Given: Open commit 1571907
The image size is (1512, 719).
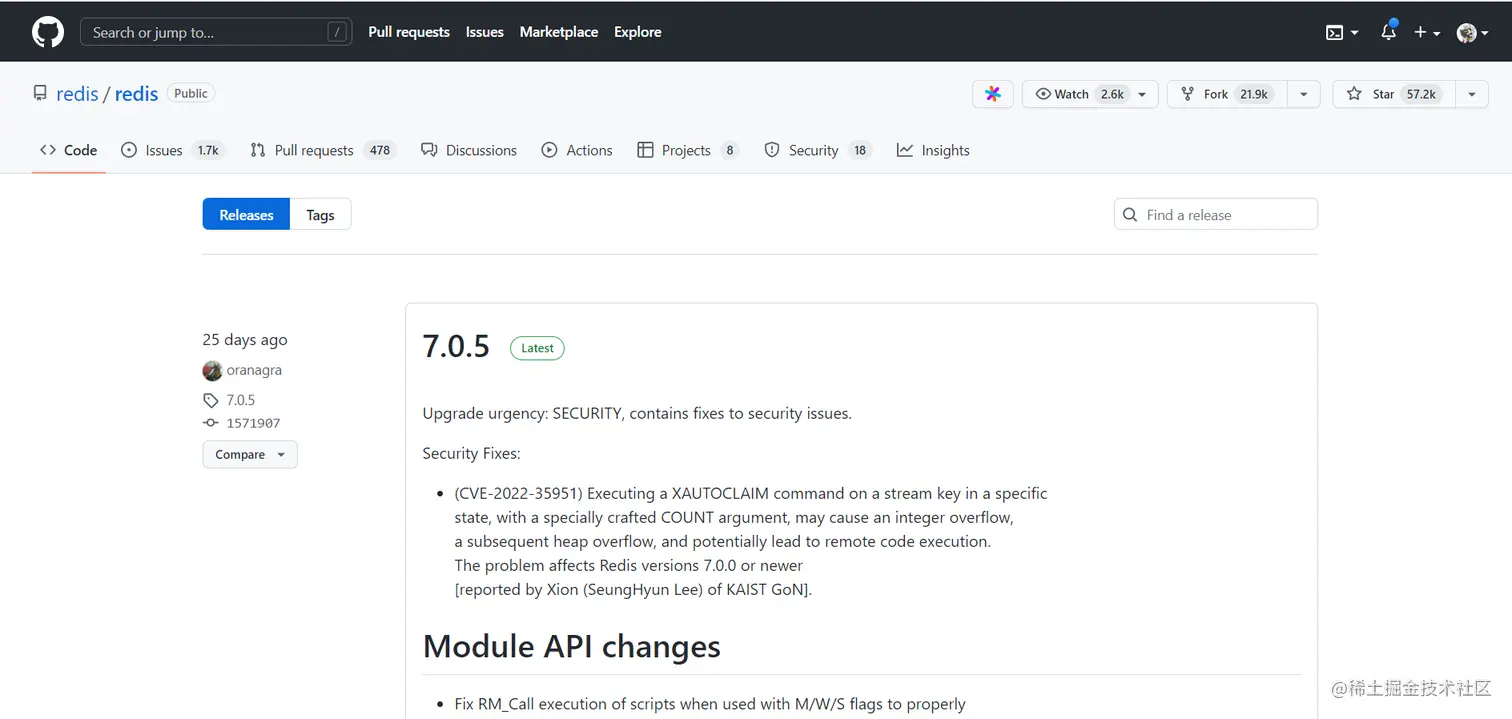Looking at the screenshot, I should click(x=253, y=423).
